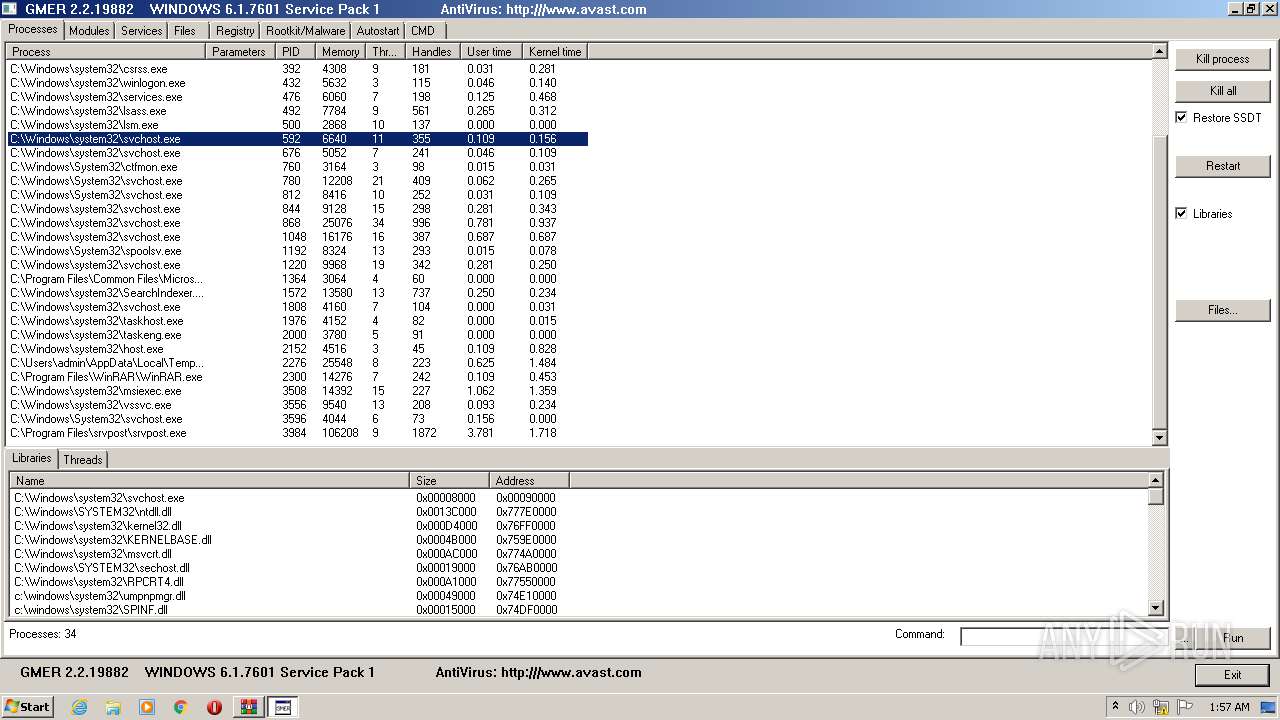This screenshot has height=720, width=1280.
Task: Click the Run button
Action: 1233,637
